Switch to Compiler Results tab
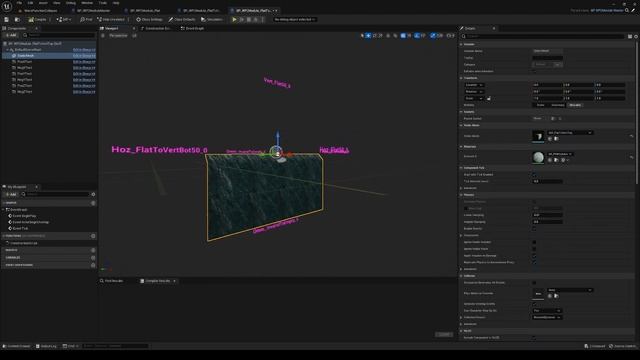This screenshot has width=640, height=360. [x=158, y=281]
